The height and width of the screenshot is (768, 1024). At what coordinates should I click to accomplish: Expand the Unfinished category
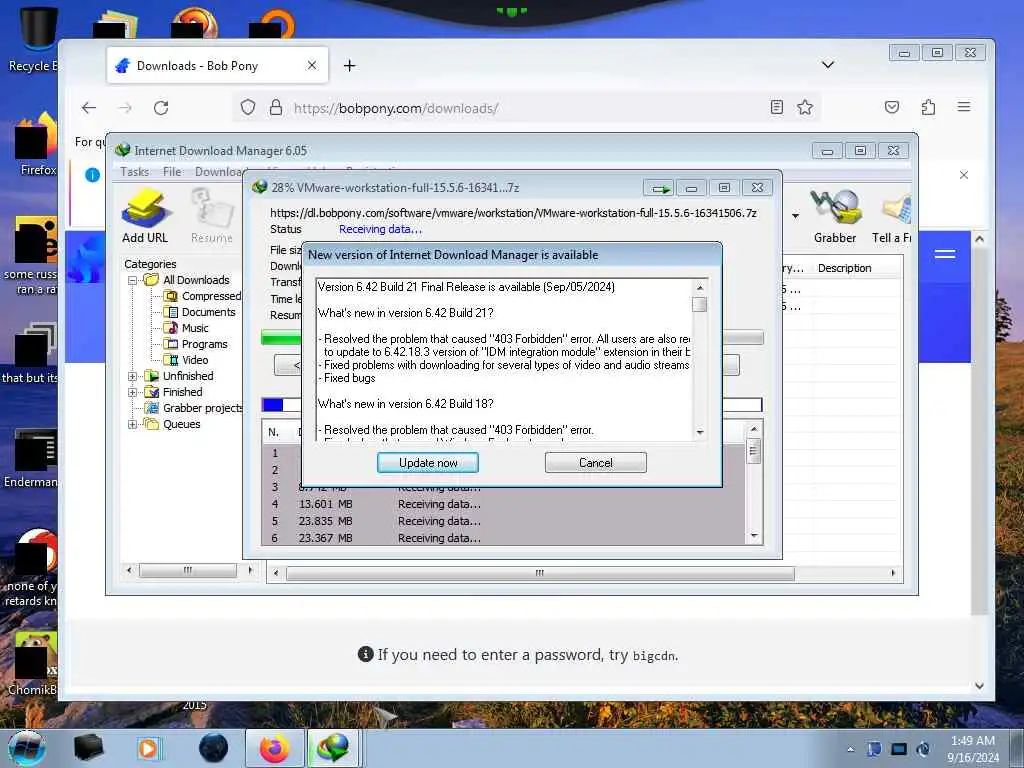pos(133,376)
